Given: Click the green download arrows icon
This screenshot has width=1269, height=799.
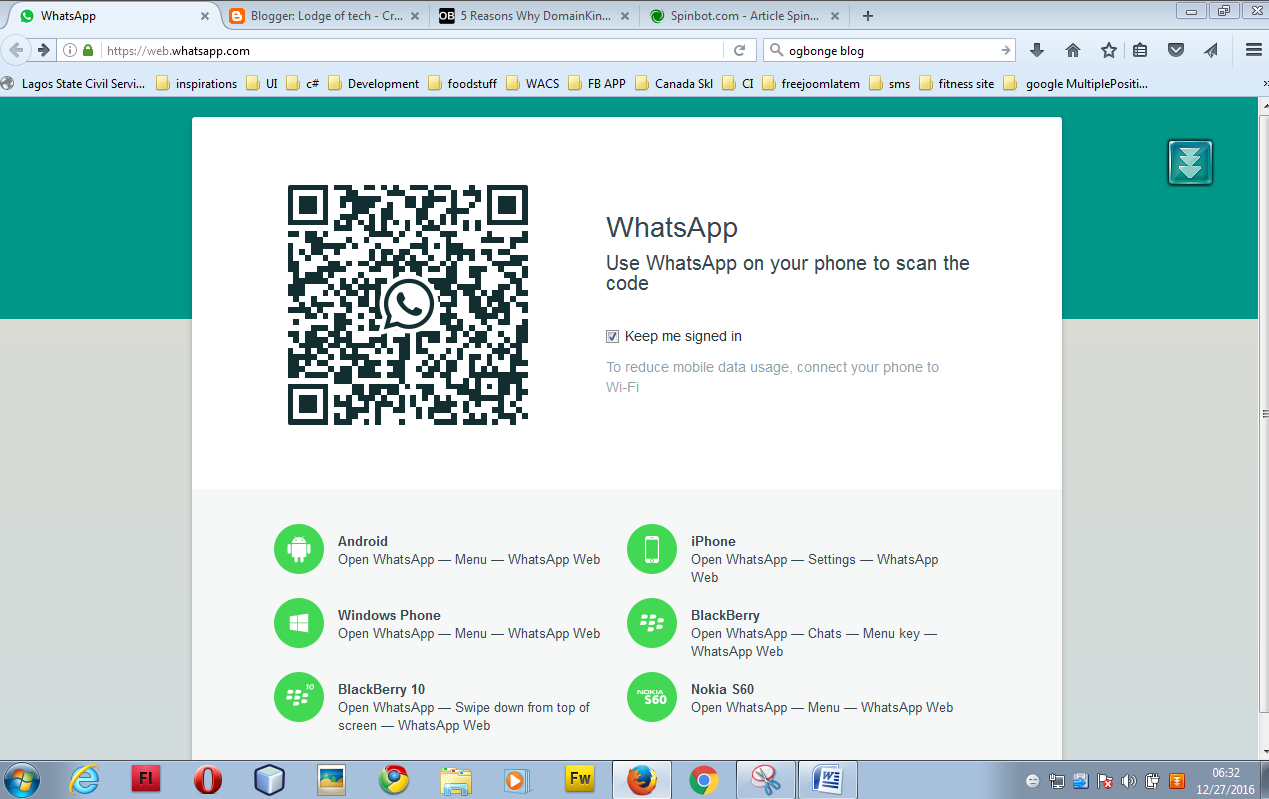Looking at the screenshot, I should point(1190,162).
